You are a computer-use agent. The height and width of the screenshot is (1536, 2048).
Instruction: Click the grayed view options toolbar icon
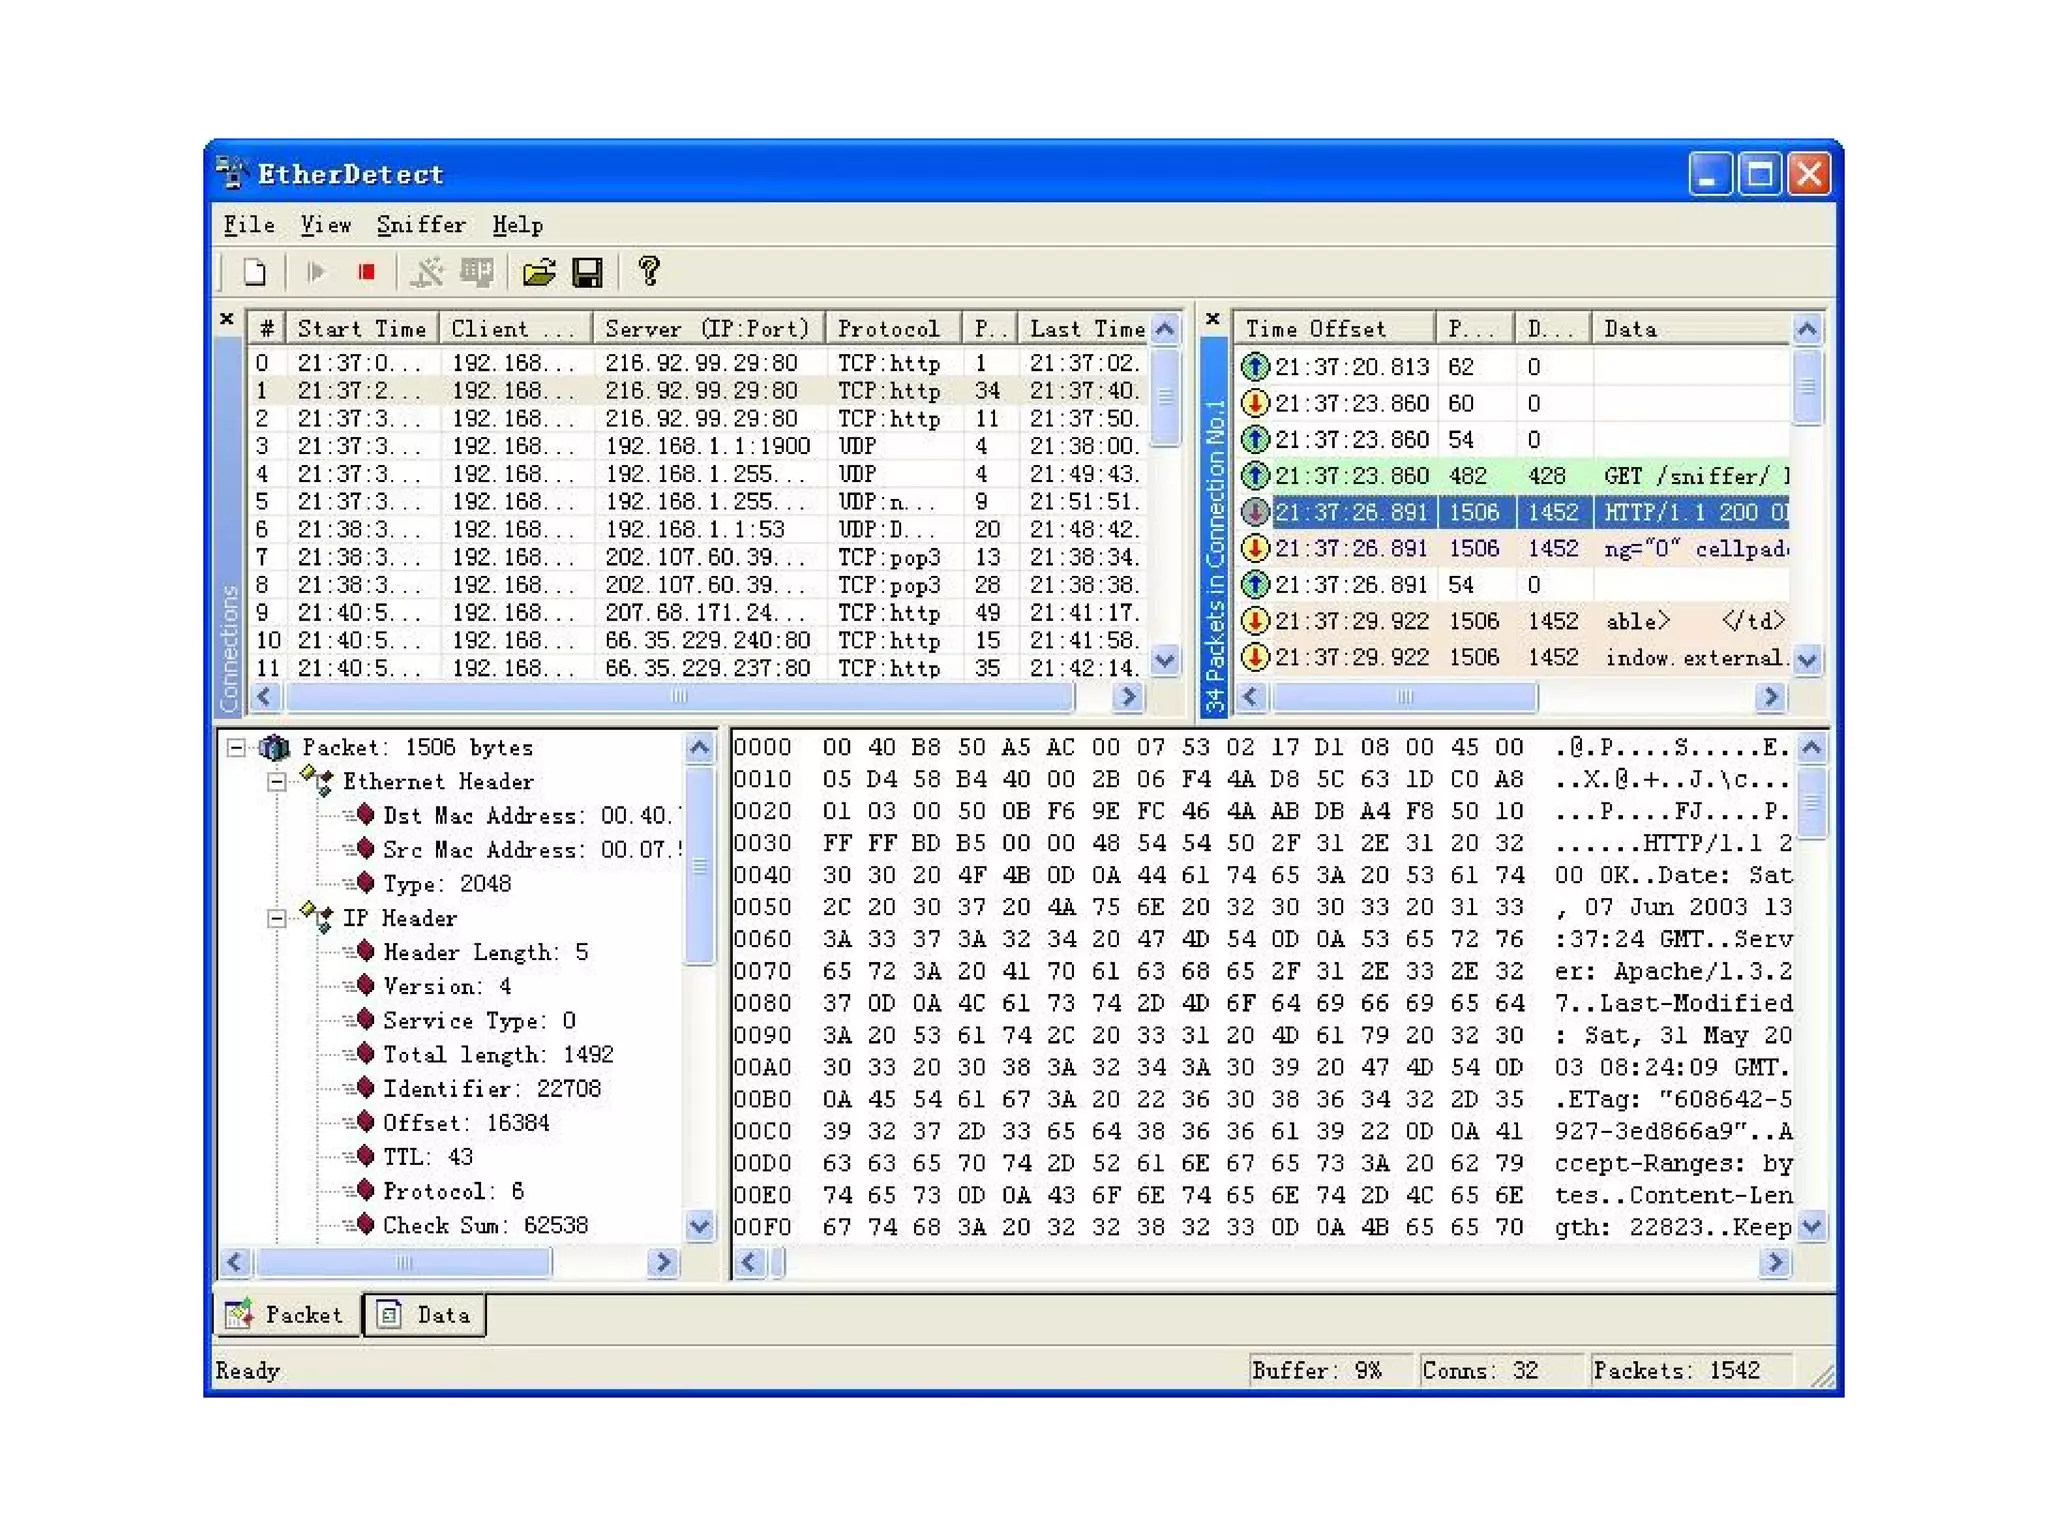(477, 272)
